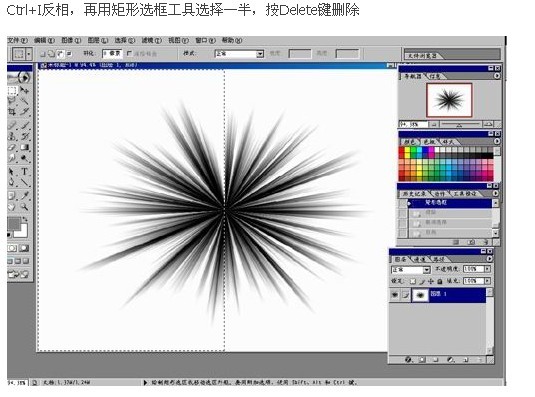Open the layer blend mode dropdown

pyautogui.click(x=410, y=269)
